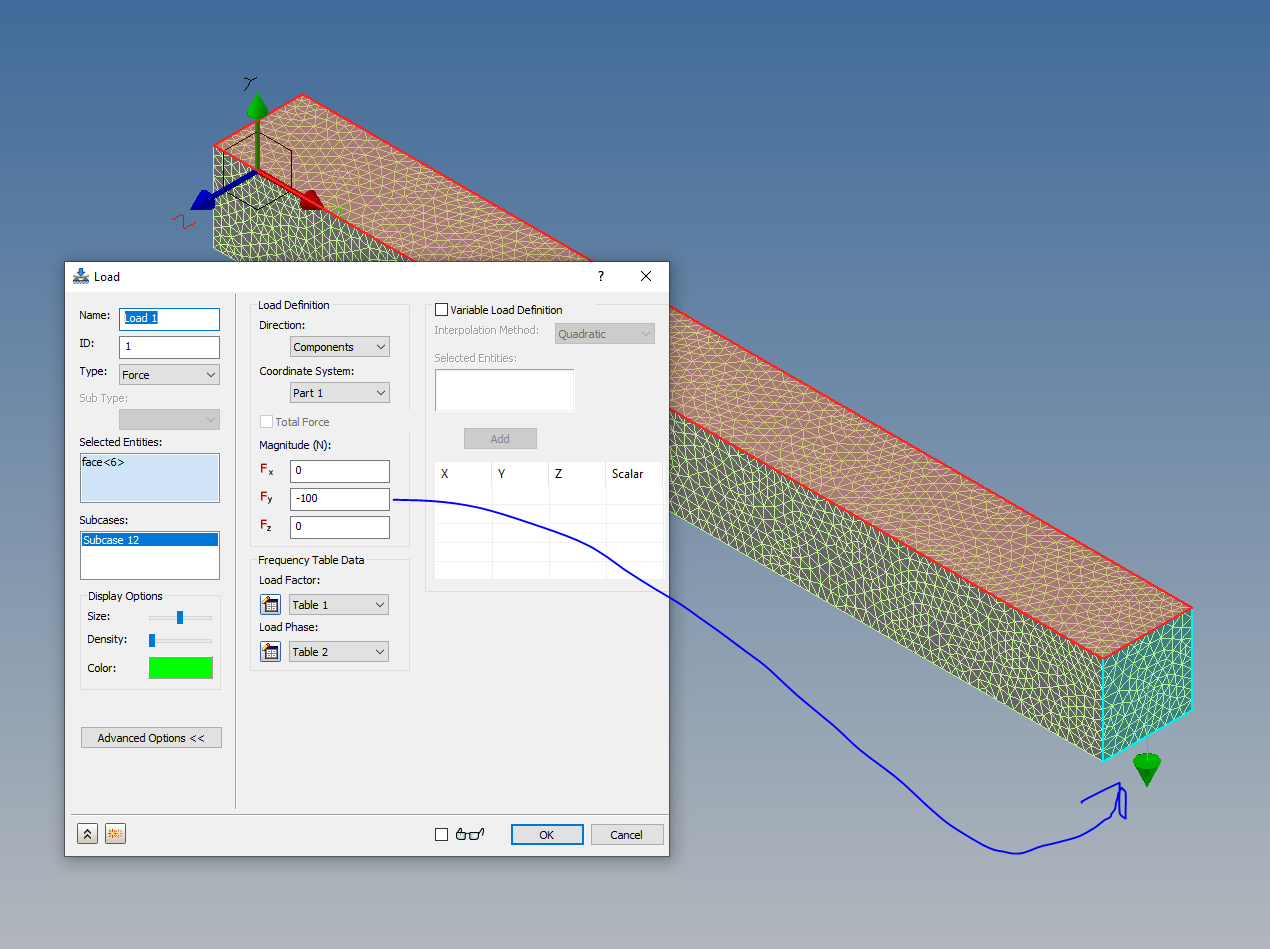Click the burst/flash icon next to collapse arrows
This screenshot has height=949, width=1270.
(x=115, y=833)
